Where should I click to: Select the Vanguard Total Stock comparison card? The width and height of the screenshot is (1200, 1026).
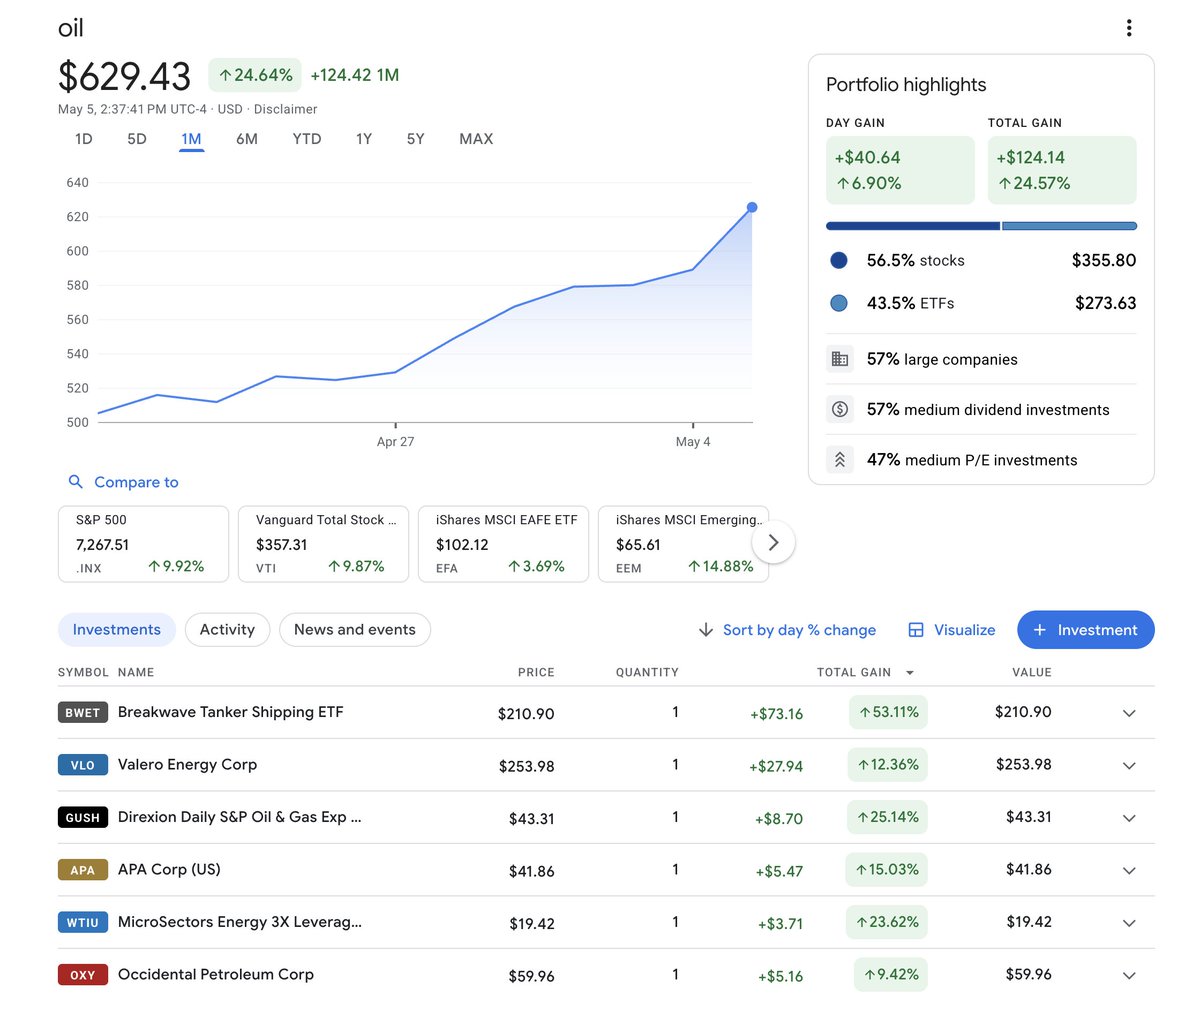click(x=324, y=544)
